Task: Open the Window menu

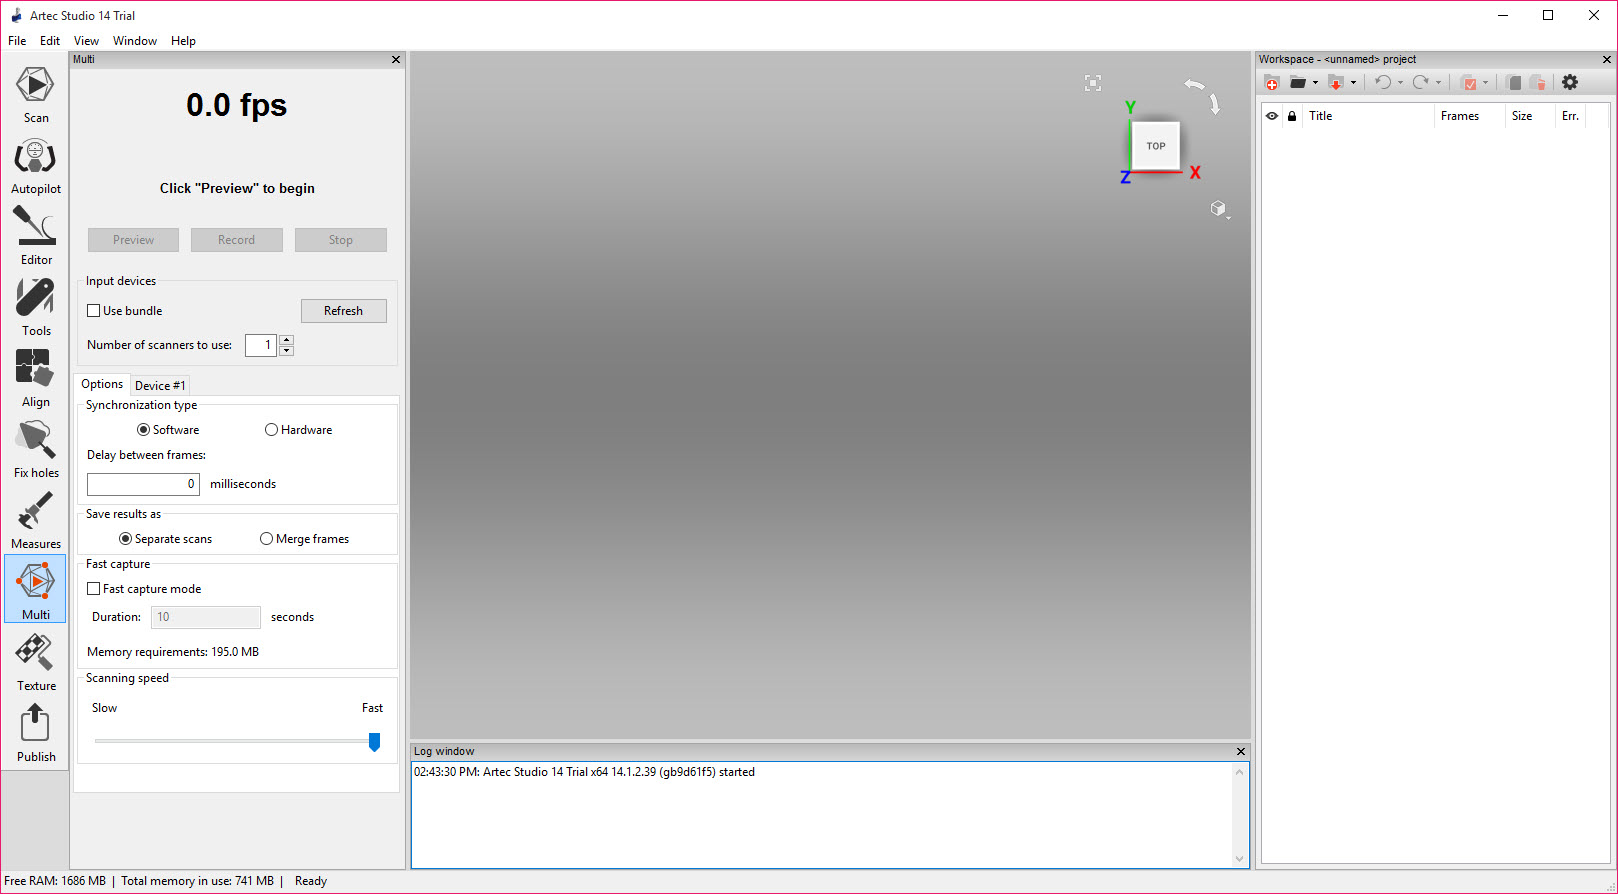Action: click(x=134, y=41)
